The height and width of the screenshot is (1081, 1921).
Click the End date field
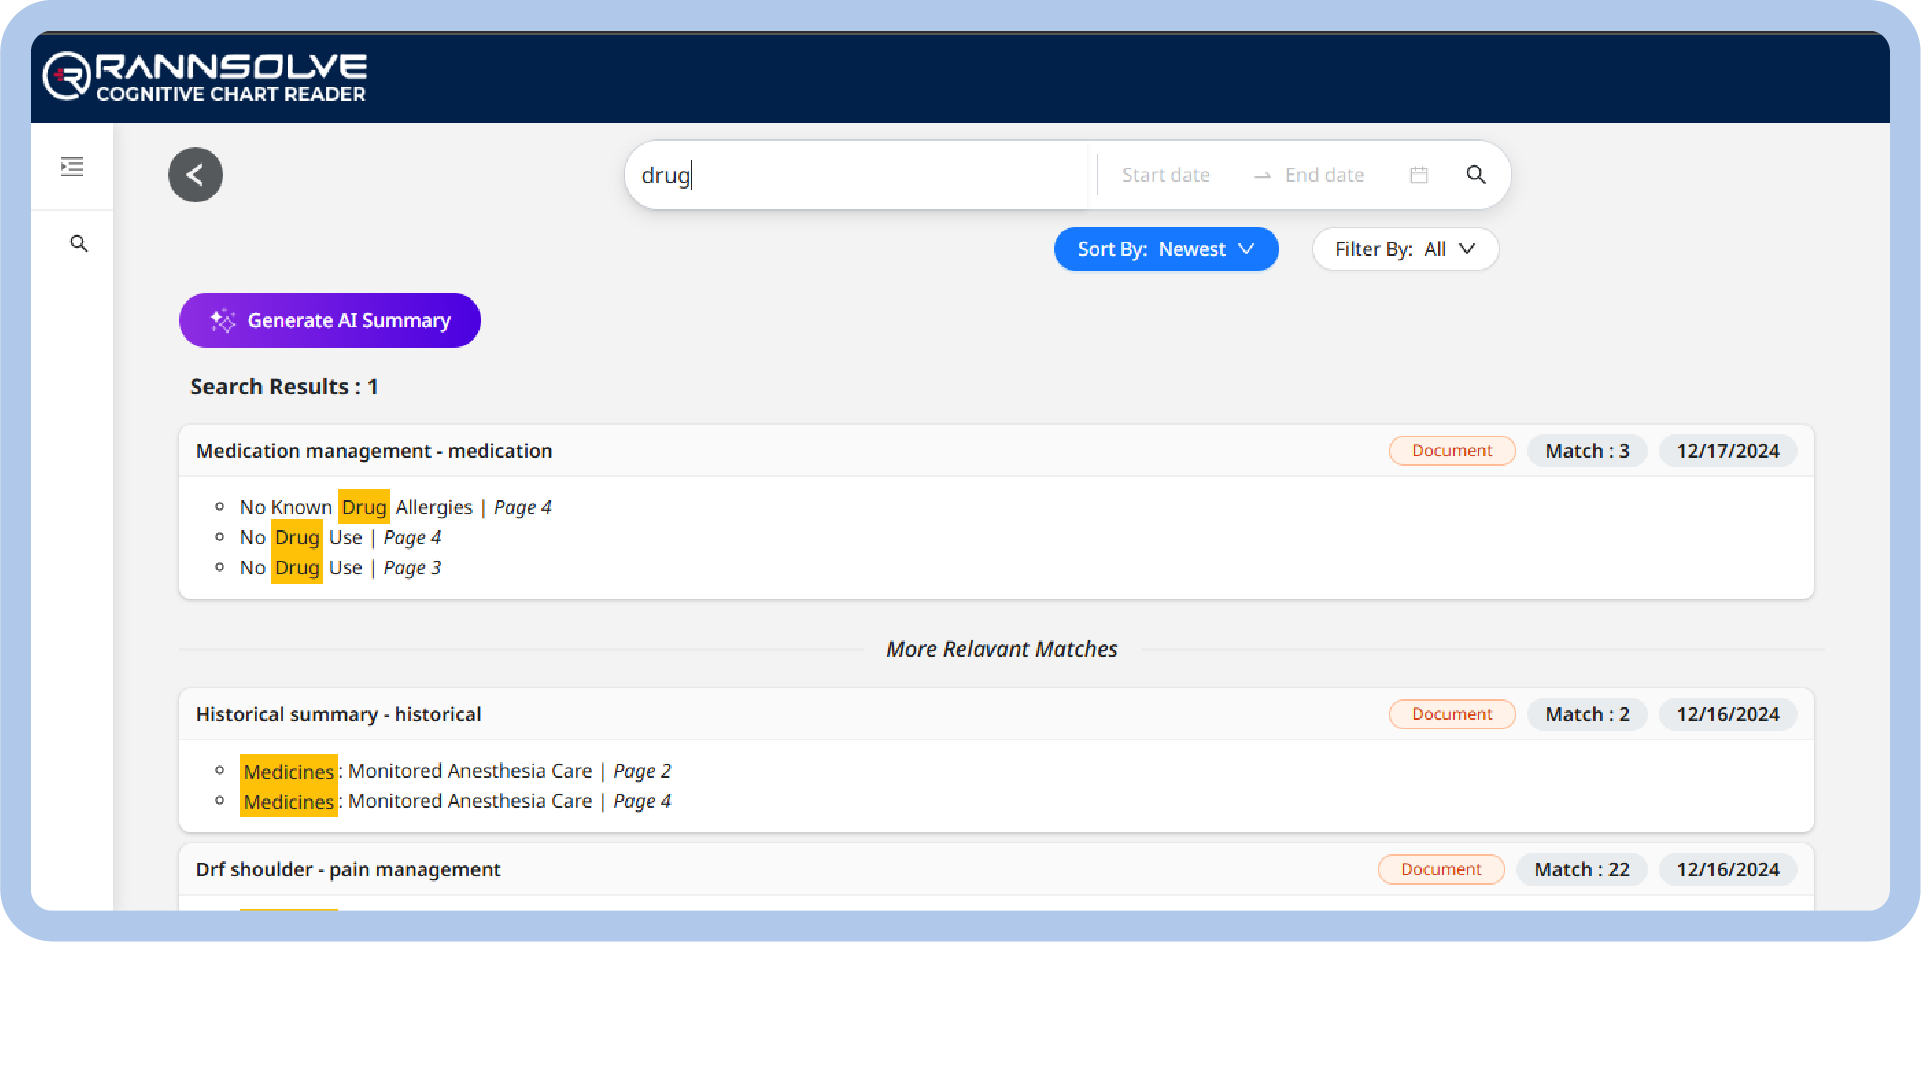tap(1323, 175)
